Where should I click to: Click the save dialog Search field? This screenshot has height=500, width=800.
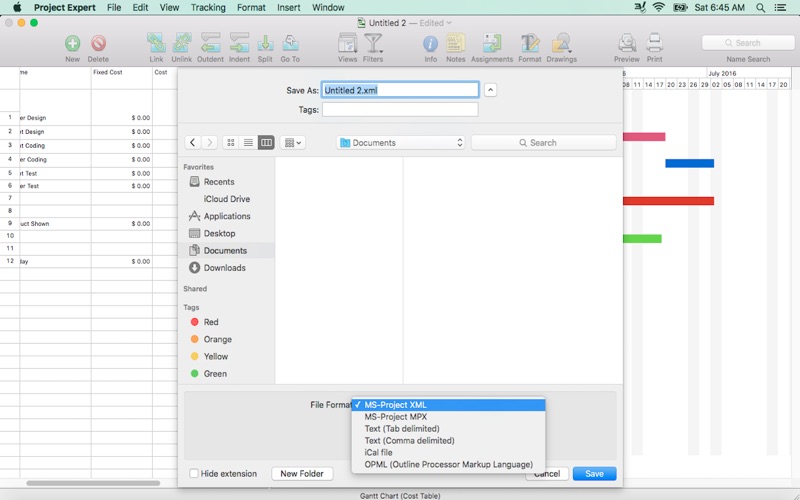[543, 143]
